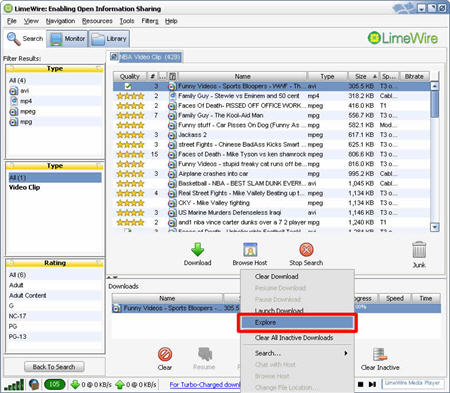The width and height of the screenshot is (450, 393).
Task: Click the collapse arrows above the Downloads label
Action: [112, 277]
